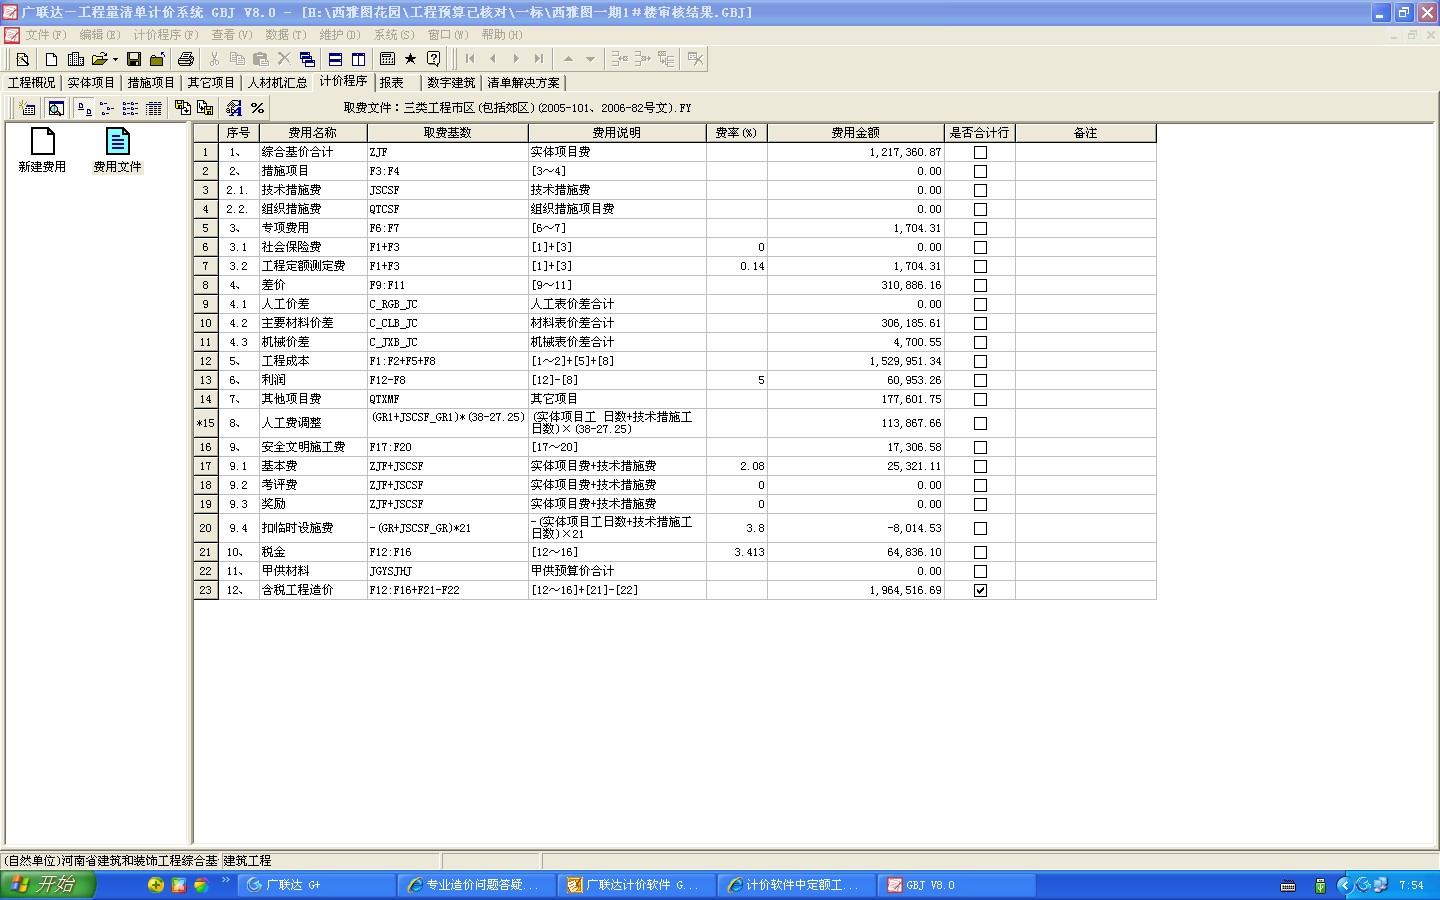1440x900 pixels.
Task: Click the import fee file icon
Action: [x=205, y=108]
